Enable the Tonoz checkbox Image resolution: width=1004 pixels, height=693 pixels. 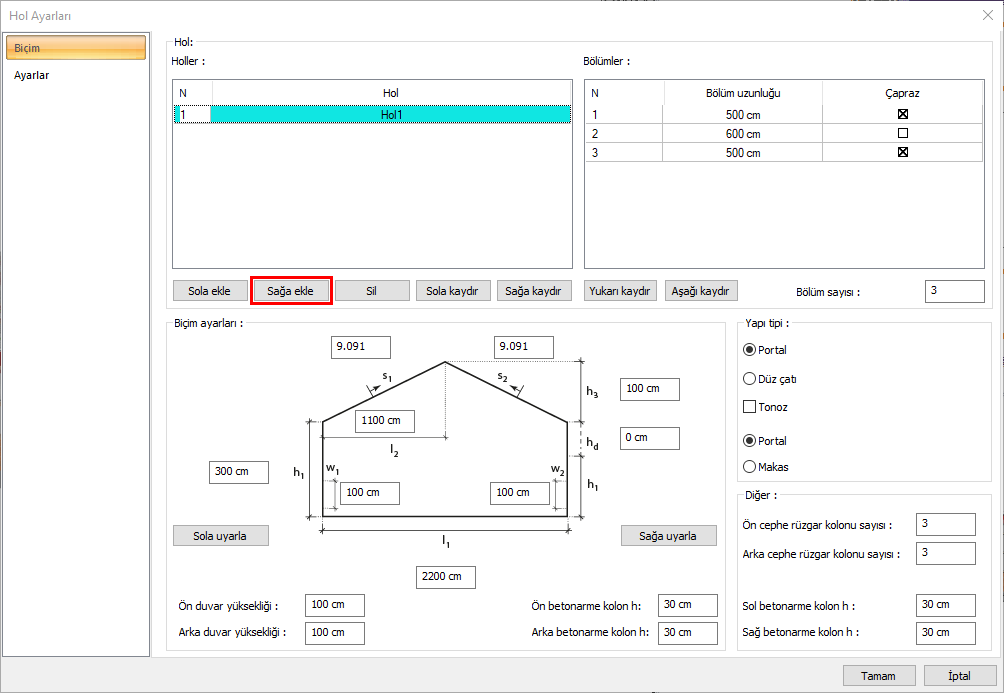(750, 407)
